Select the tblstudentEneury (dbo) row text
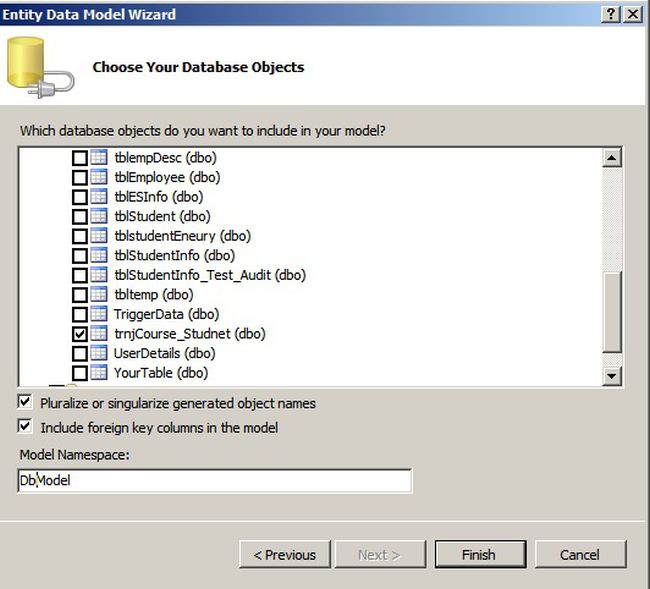Image resolution: width=650 pixels, height=589 pixels. click(x=182, y=236)
